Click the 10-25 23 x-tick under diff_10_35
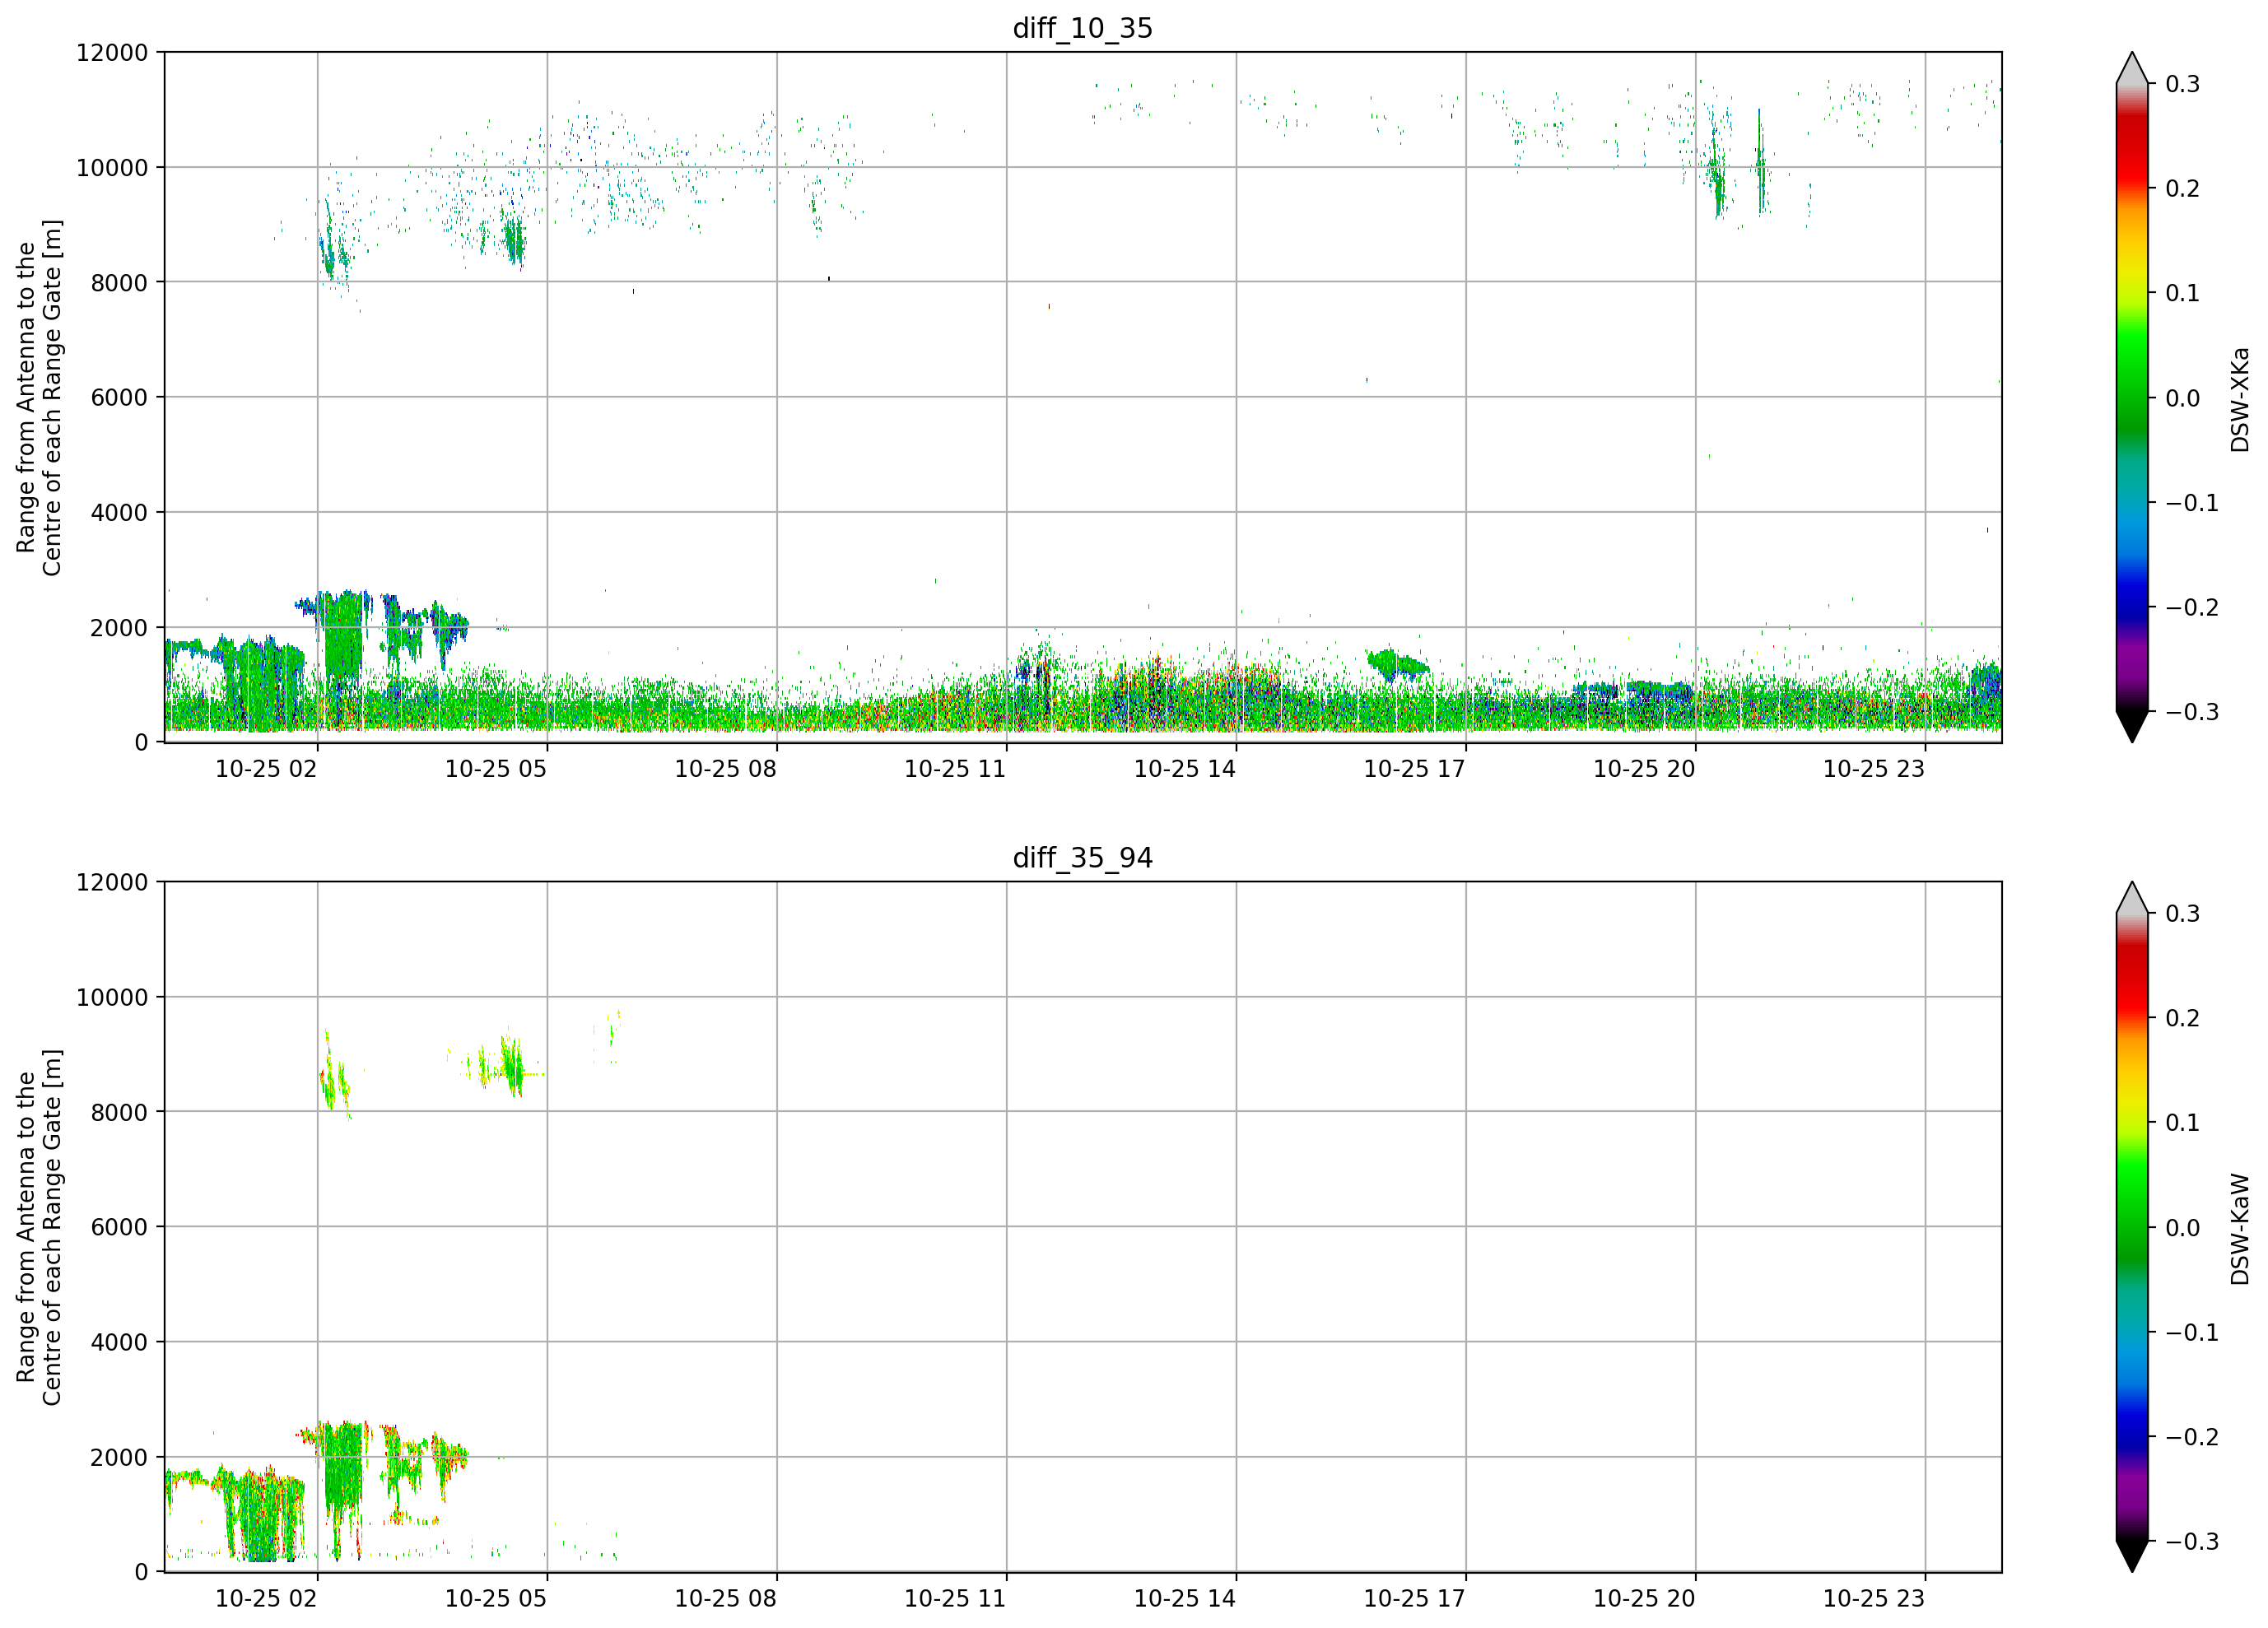This screenshot has height=1628, width=2268. 1874,769
